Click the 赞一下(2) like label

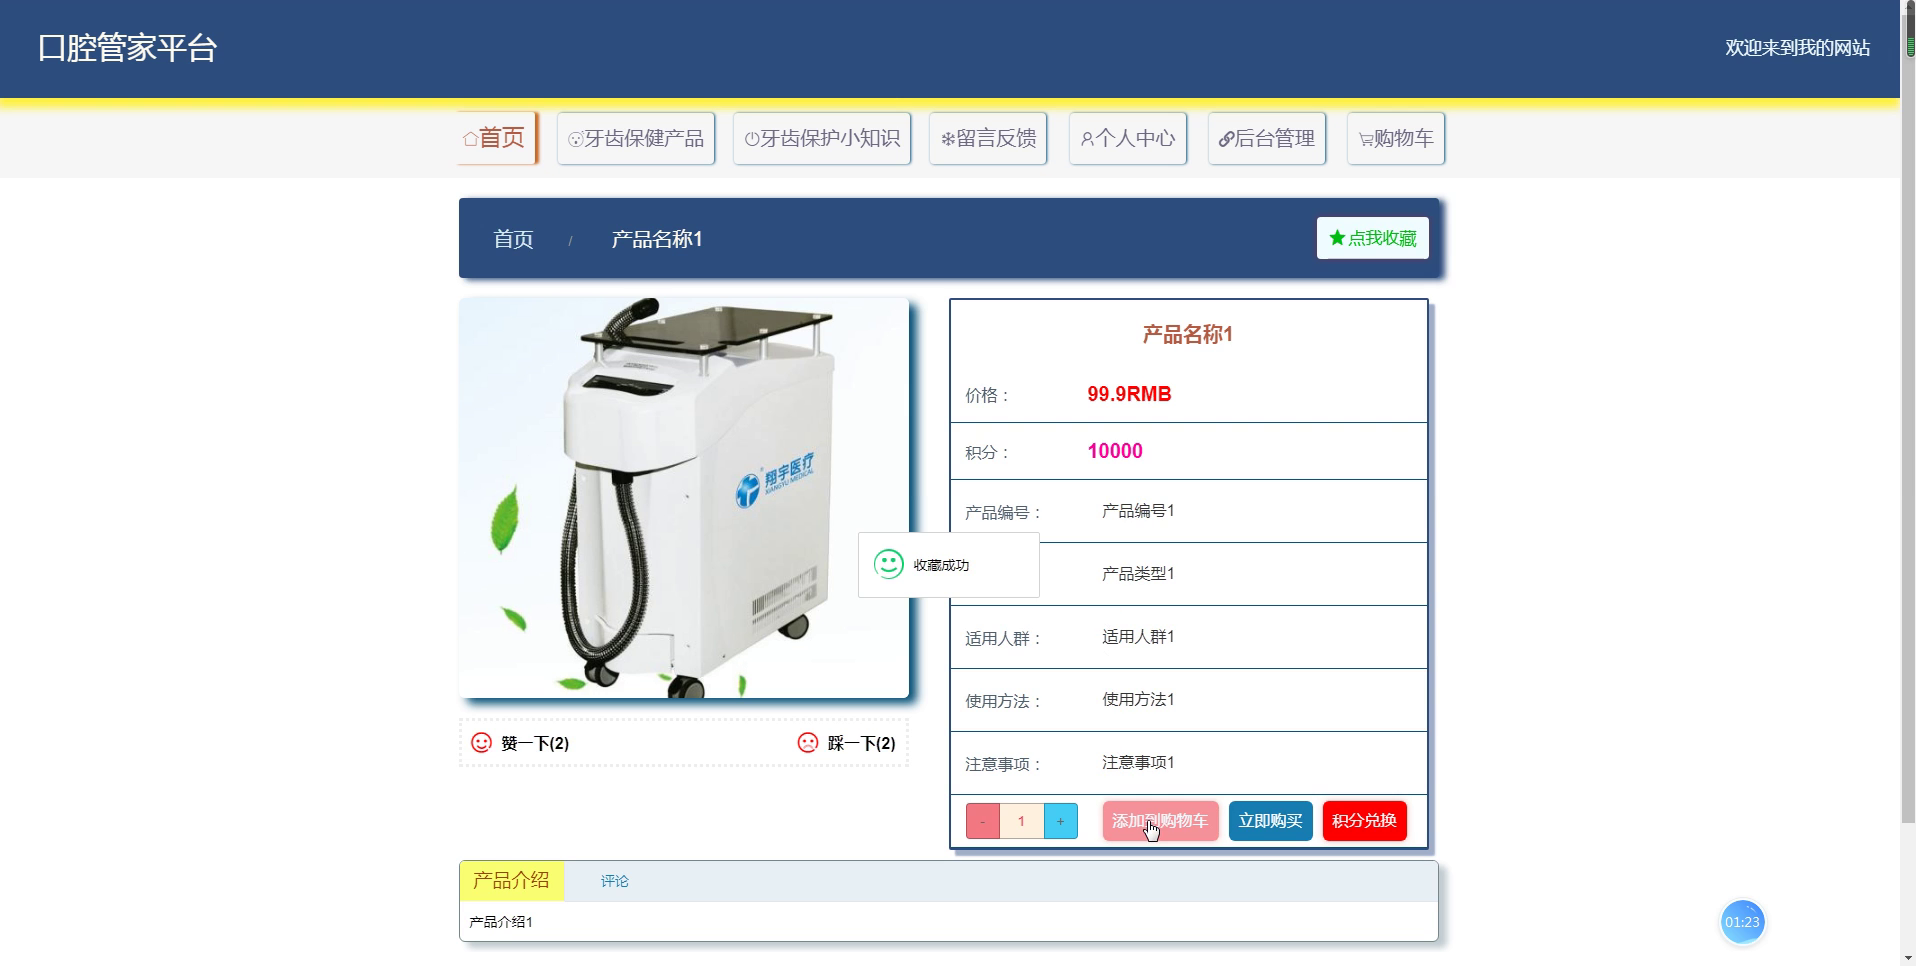pyautogui.click(x=535, y=743)
